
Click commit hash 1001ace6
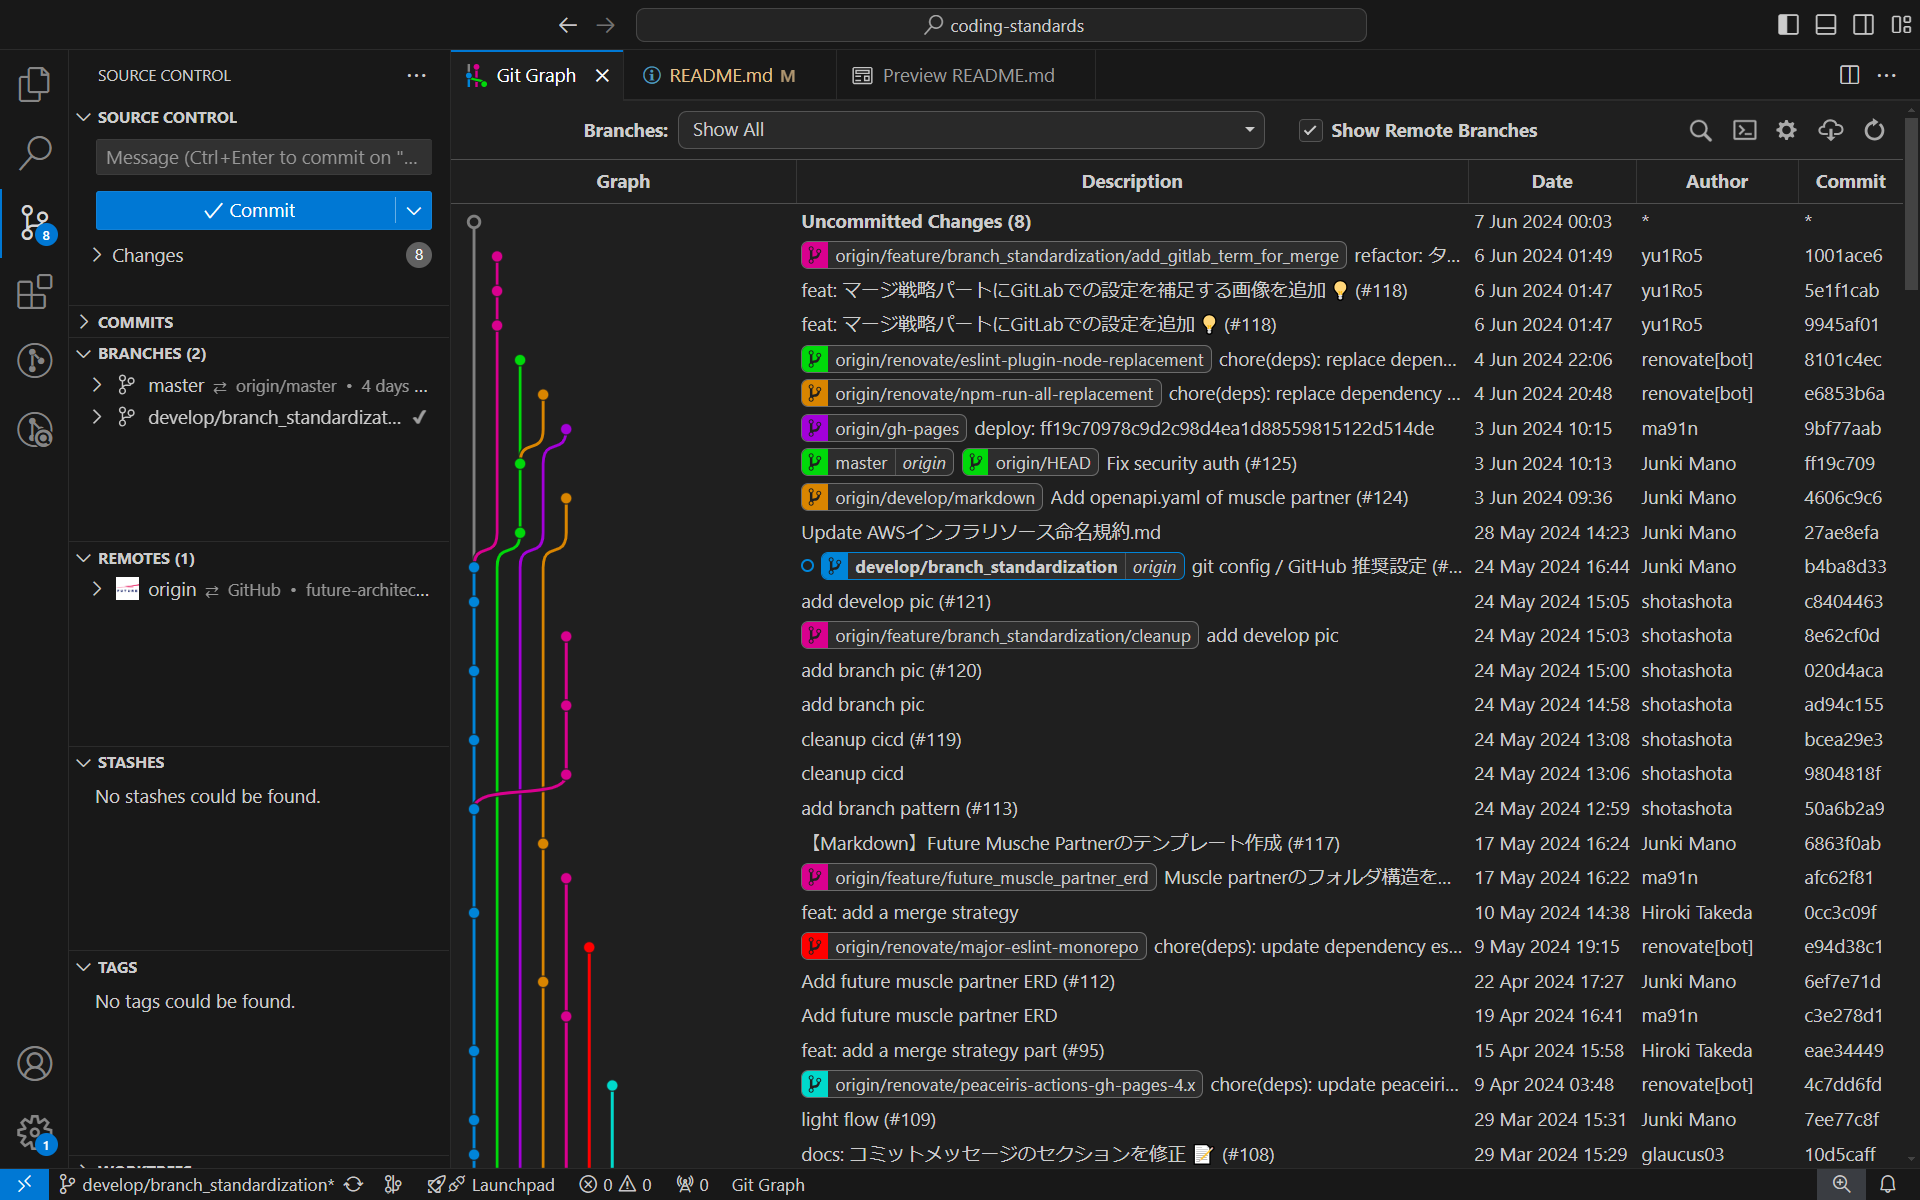1843,255
